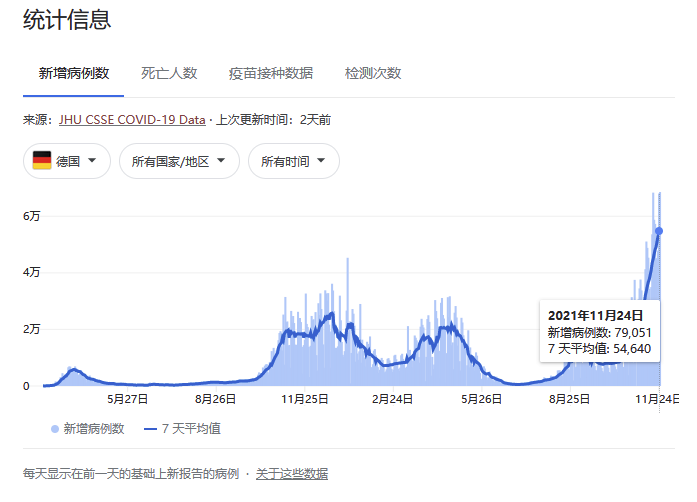697x502 pixels.
Task: Expand the 所有国家/地区 dropdown
Action: [179, 161]
